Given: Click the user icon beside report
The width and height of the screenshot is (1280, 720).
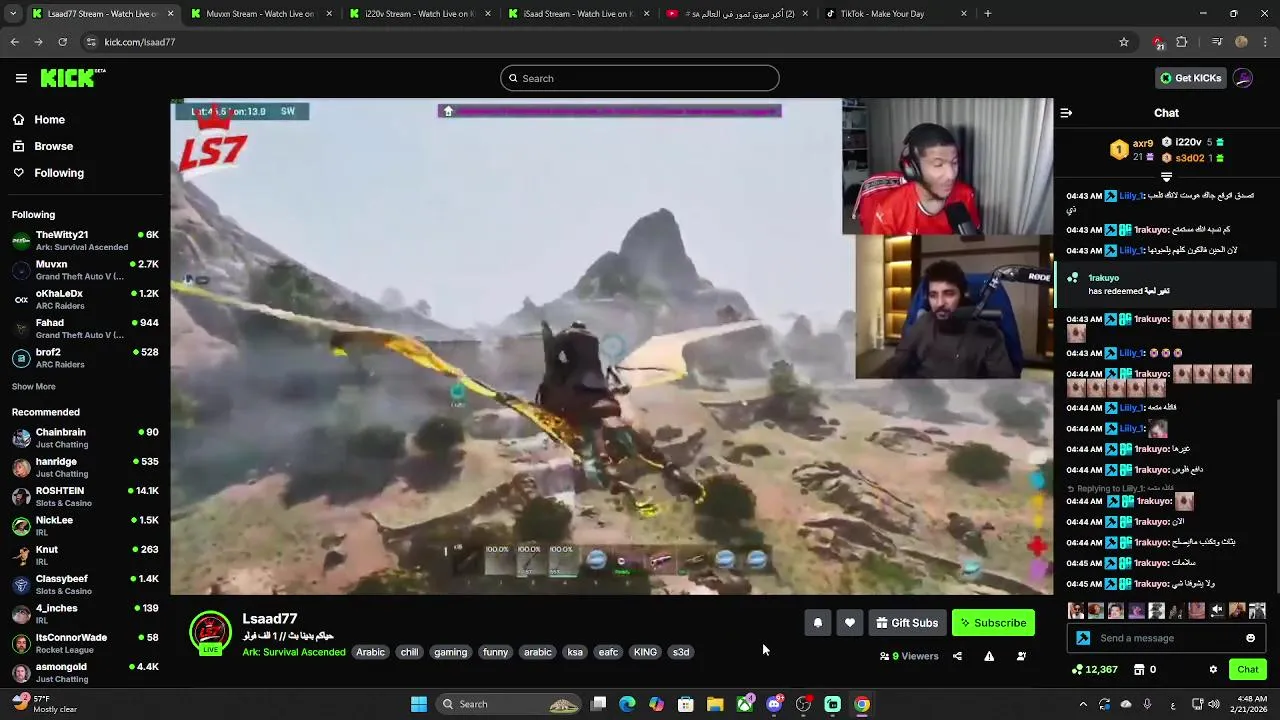Looking at the screenshot, I should (1021, 656).
